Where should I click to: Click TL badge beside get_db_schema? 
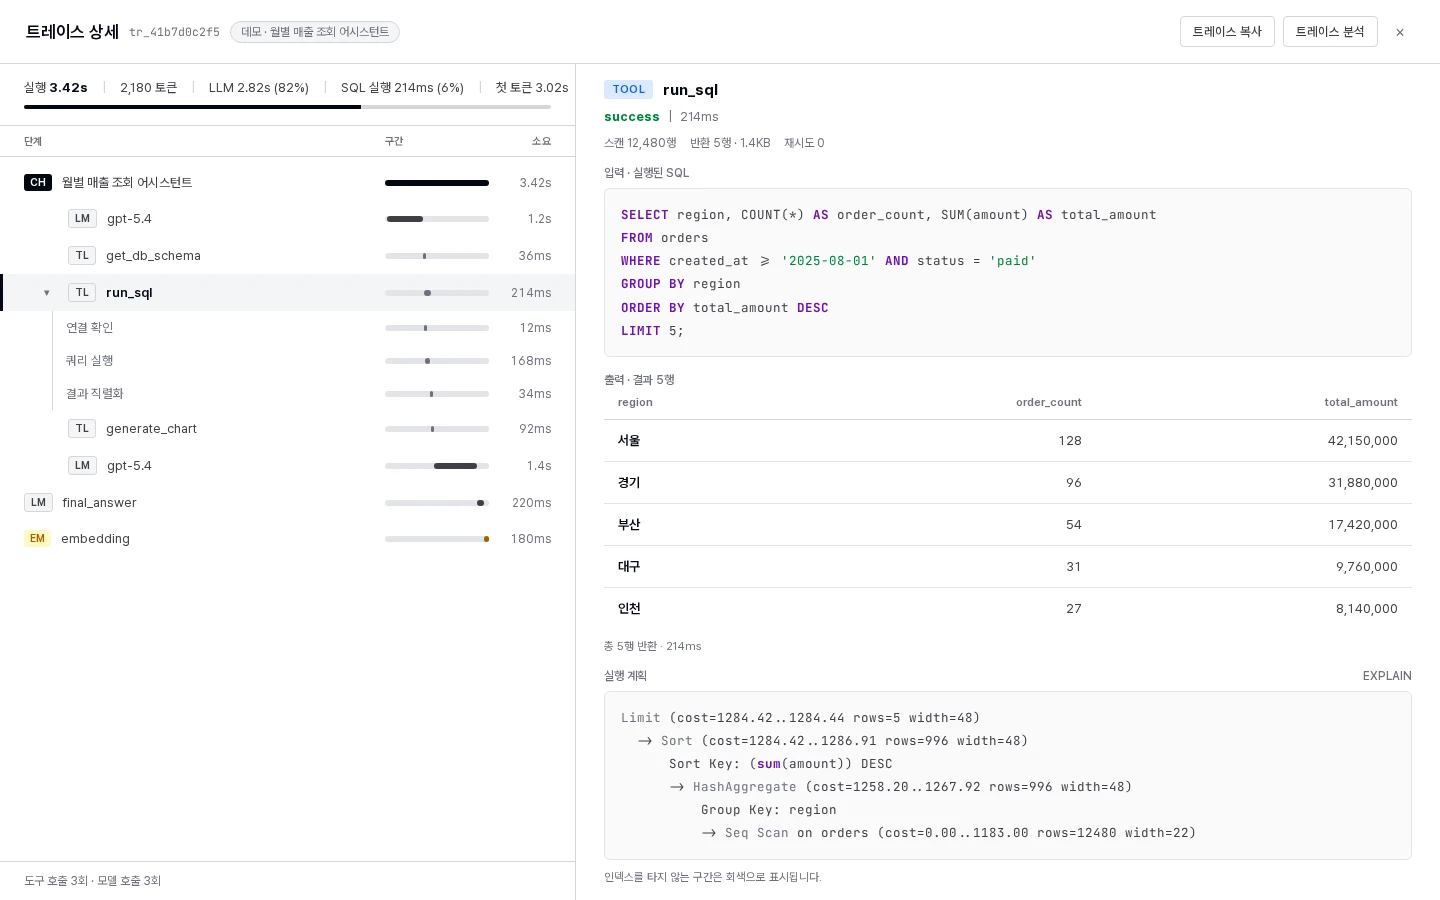82,256
